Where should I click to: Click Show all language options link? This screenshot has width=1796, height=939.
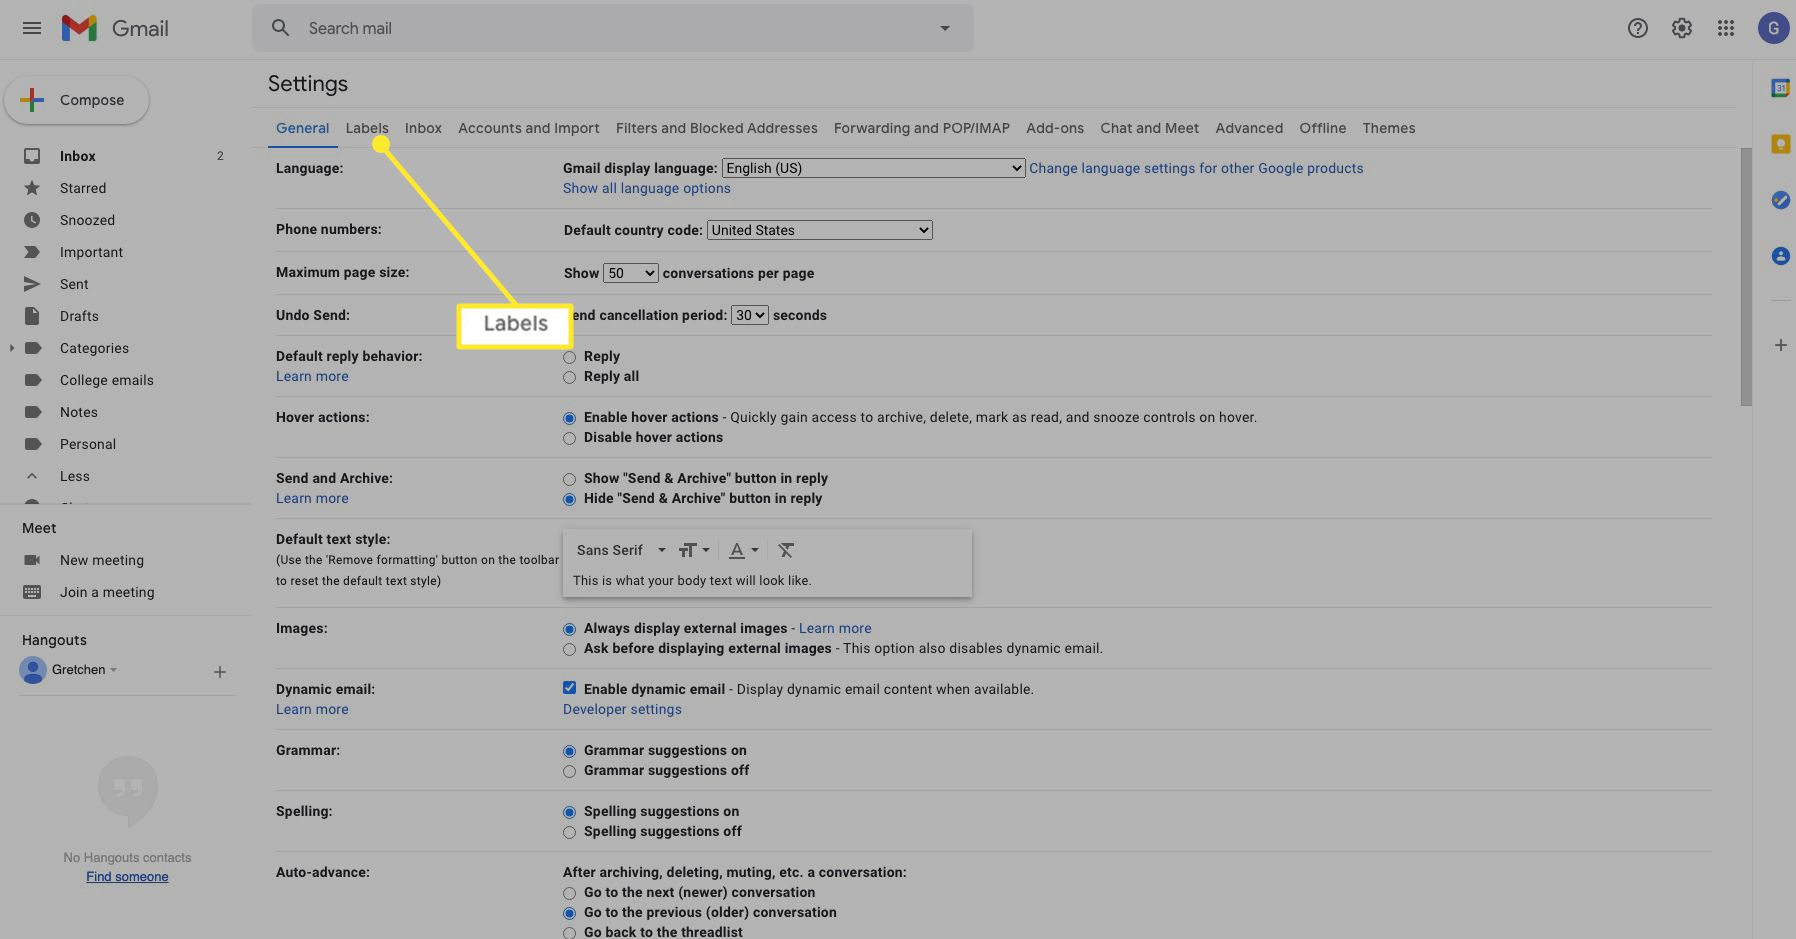coord(647,188)
